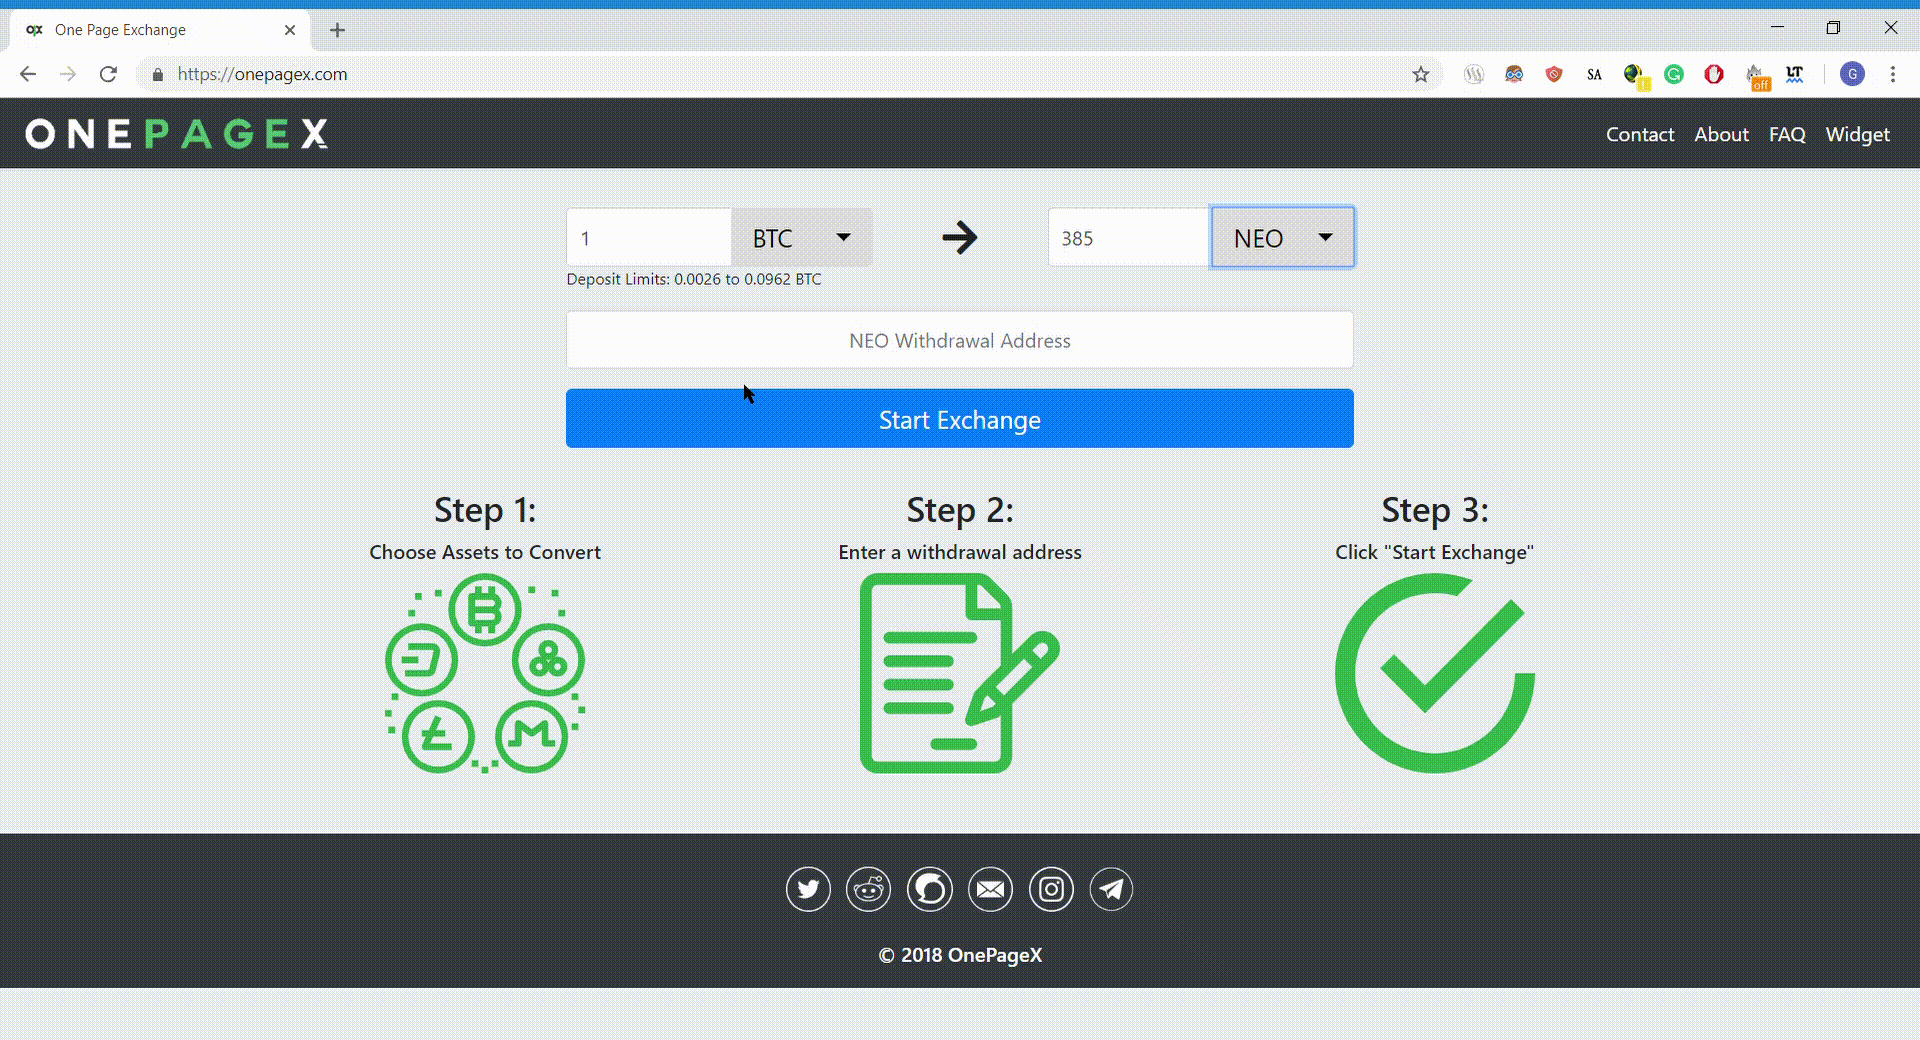Screen dimensions: 1920x1040
Task: Open the Contact page
Action: tap(1640, 134)
